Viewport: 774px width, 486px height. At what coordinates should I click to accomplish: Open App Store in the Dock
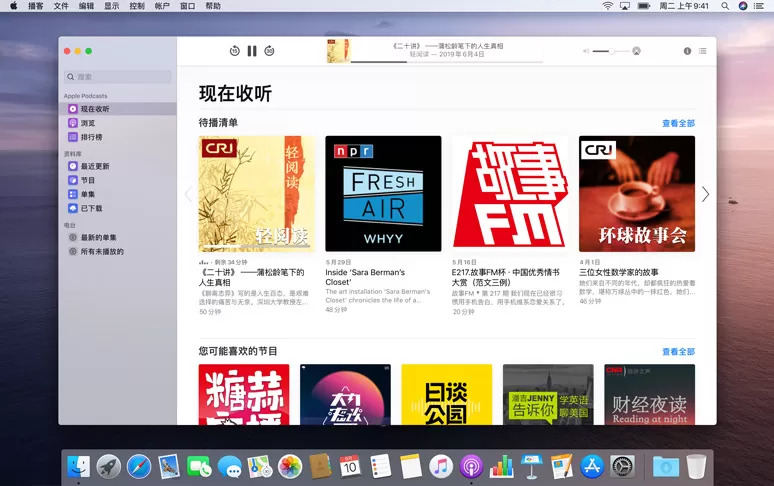592,466
